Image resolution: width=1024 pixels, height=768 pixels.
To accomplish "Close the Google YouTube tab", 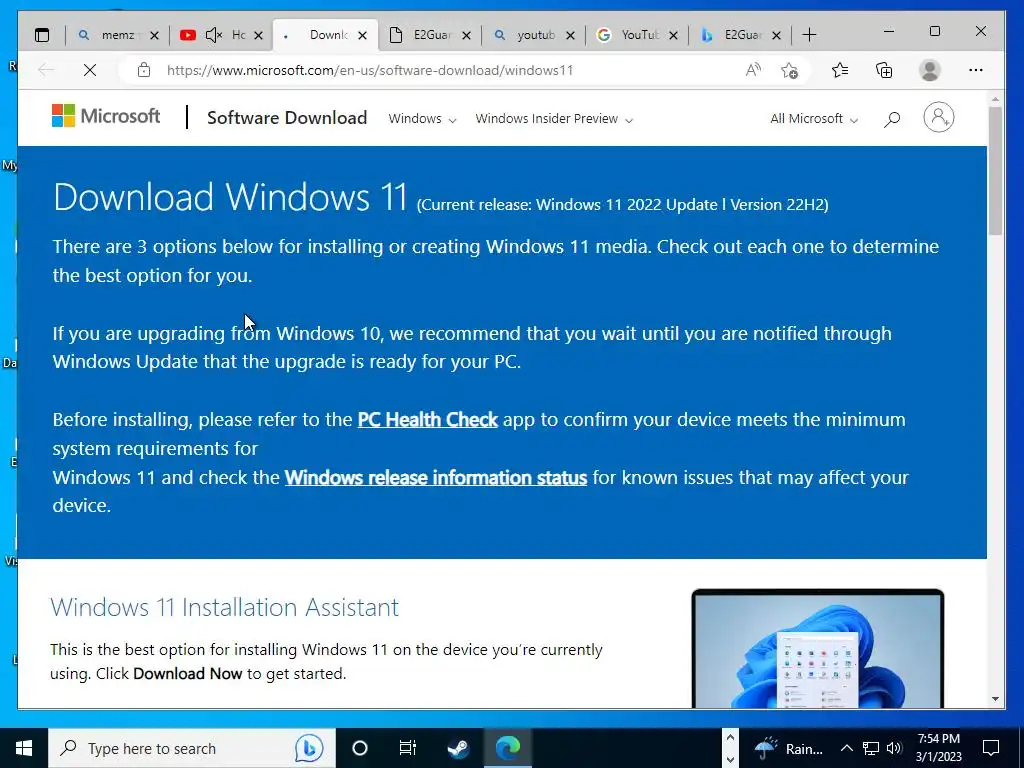I will point(673,35).
